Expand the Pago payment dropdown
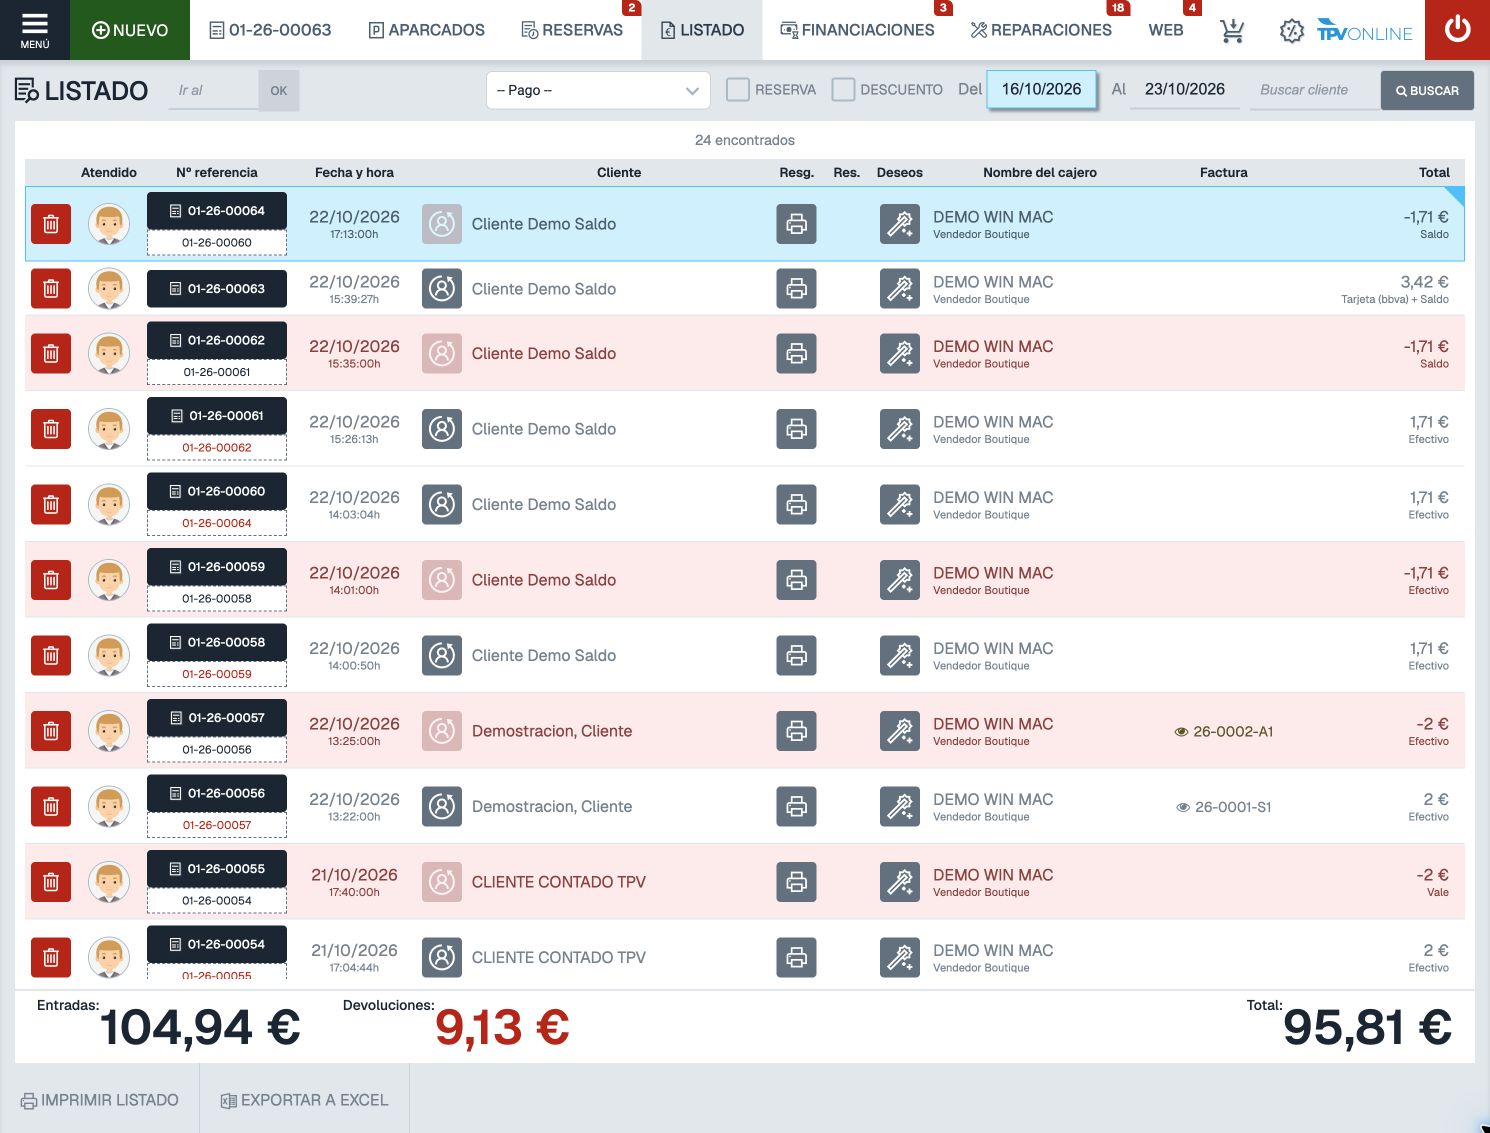This screenshot has height=1133, width=1490. click(598, 90)
